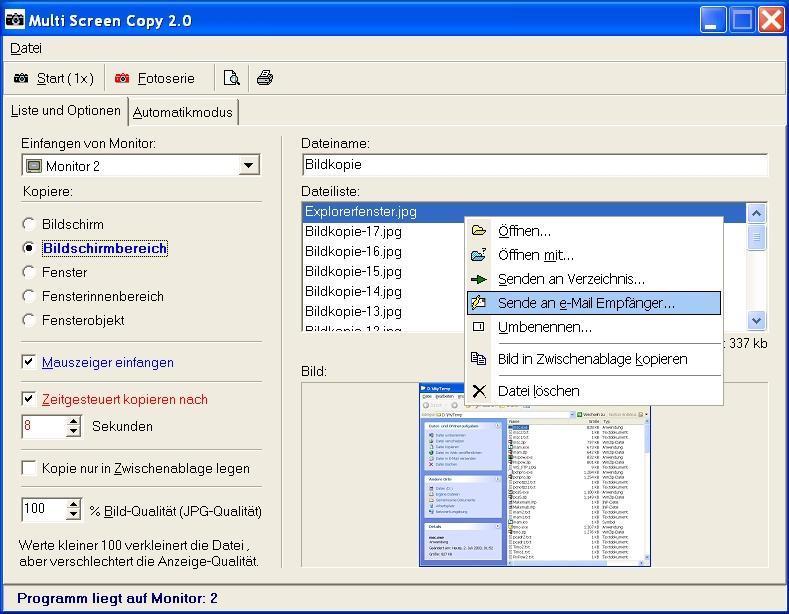The height and width of the screenshot is (614, 789).
Task: Select Bildkopie-14.jpg in file list
Action: tap(353, 291)
